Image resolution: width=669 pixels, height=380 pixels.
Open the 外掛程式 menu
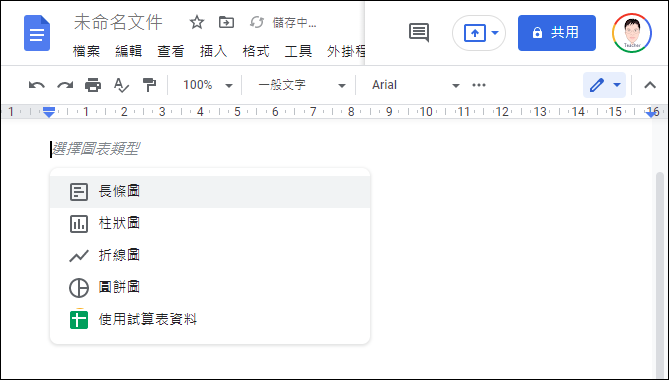[x=346, y=52]
